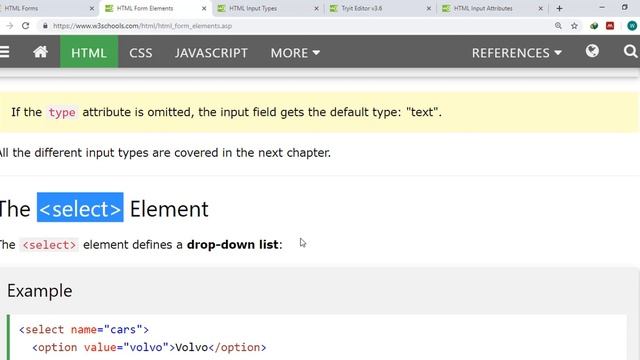Open the HTML tutorial nav item
This screenshot has height=360, width=640.
pyautogui.click(x=89, y=52)
